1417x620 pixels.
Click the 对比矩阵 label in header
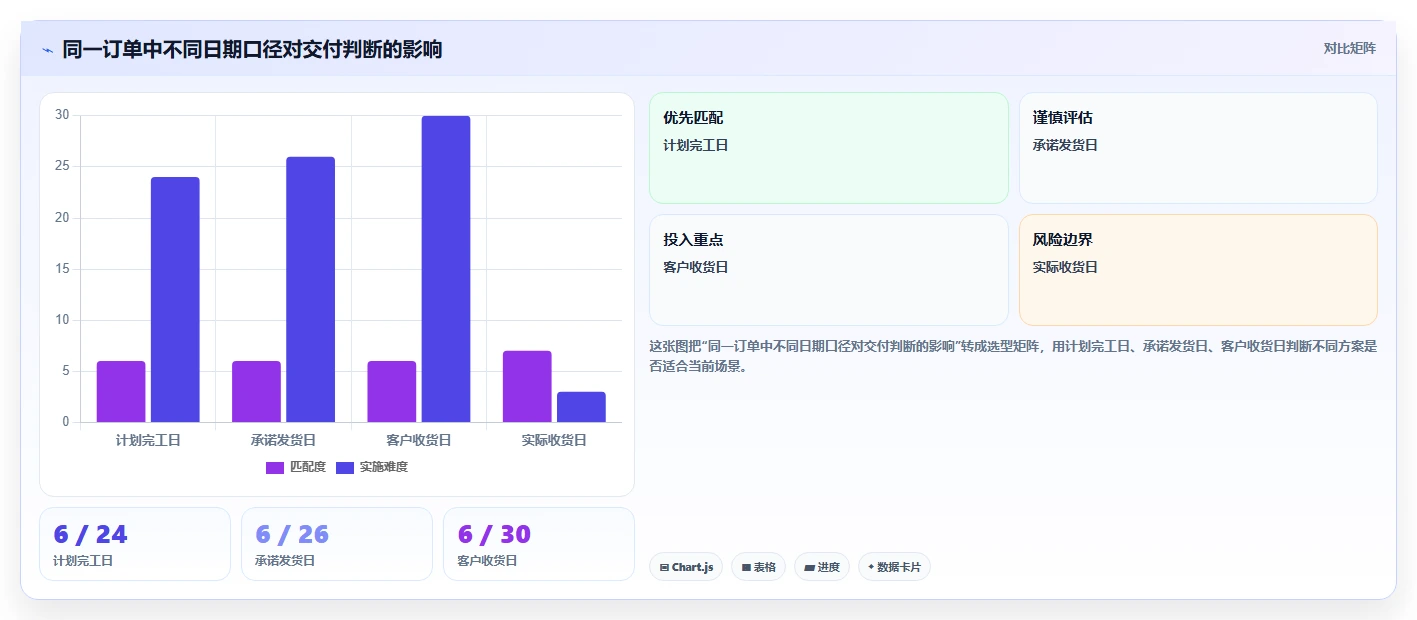pyautogui.click(x=1349, y=48)
